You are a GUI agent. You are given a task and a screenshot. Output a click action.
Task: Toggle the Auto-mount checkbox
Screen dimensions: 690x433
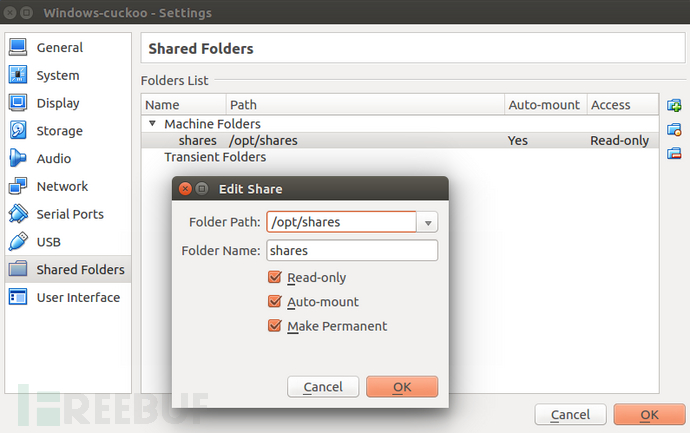(275, 302)
